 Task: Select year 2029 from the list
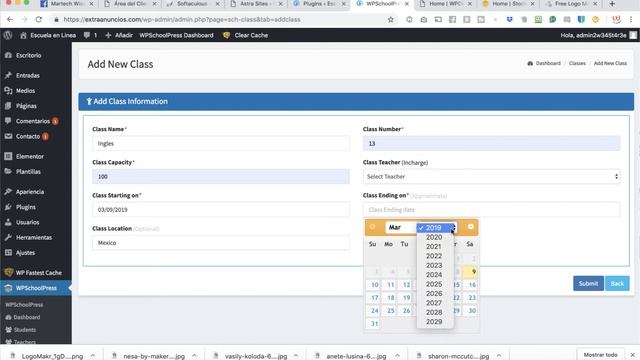[x=434, y=322]
